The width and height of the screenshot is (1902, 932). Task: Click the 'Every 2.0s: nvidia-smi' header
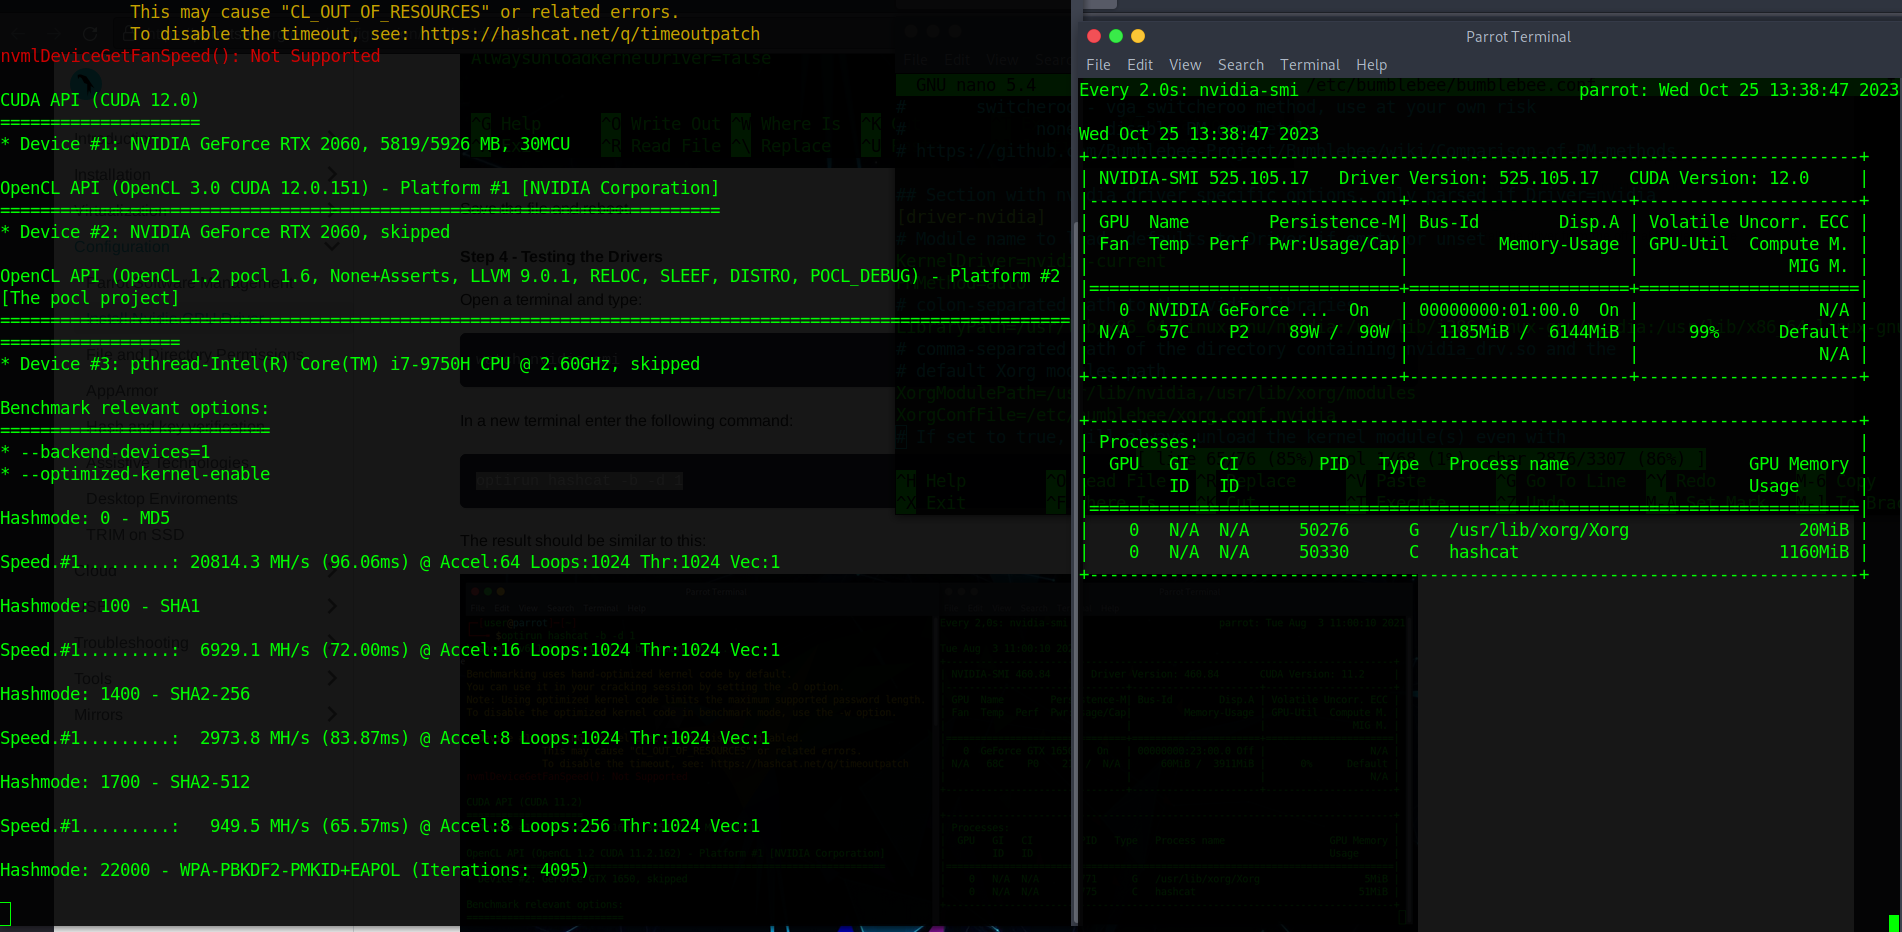click(x=1189, y=90)
